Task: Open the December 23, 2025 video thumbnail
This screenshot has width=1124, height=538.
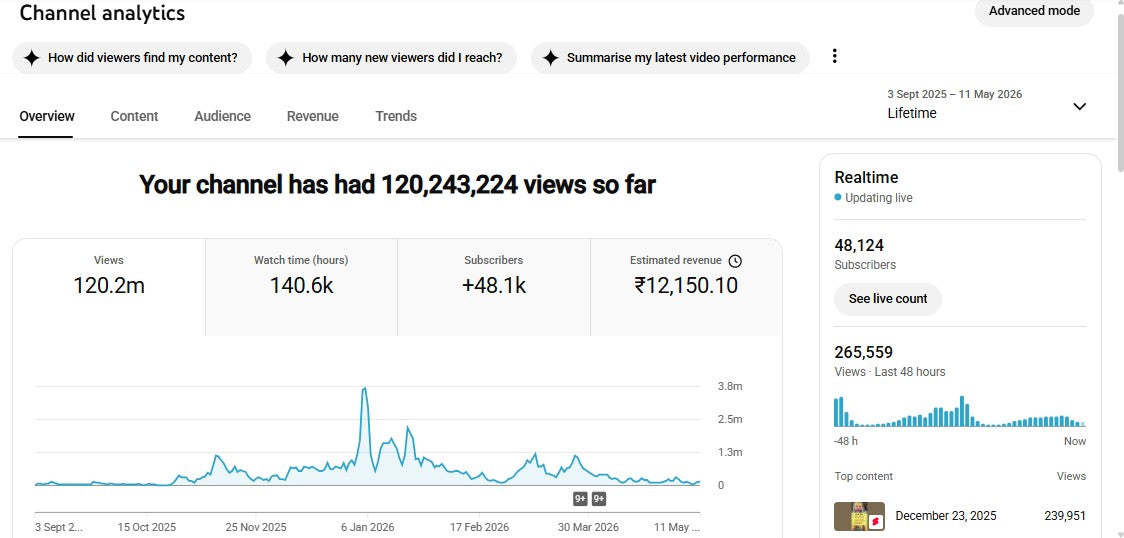Action: [x=859, y=517]
